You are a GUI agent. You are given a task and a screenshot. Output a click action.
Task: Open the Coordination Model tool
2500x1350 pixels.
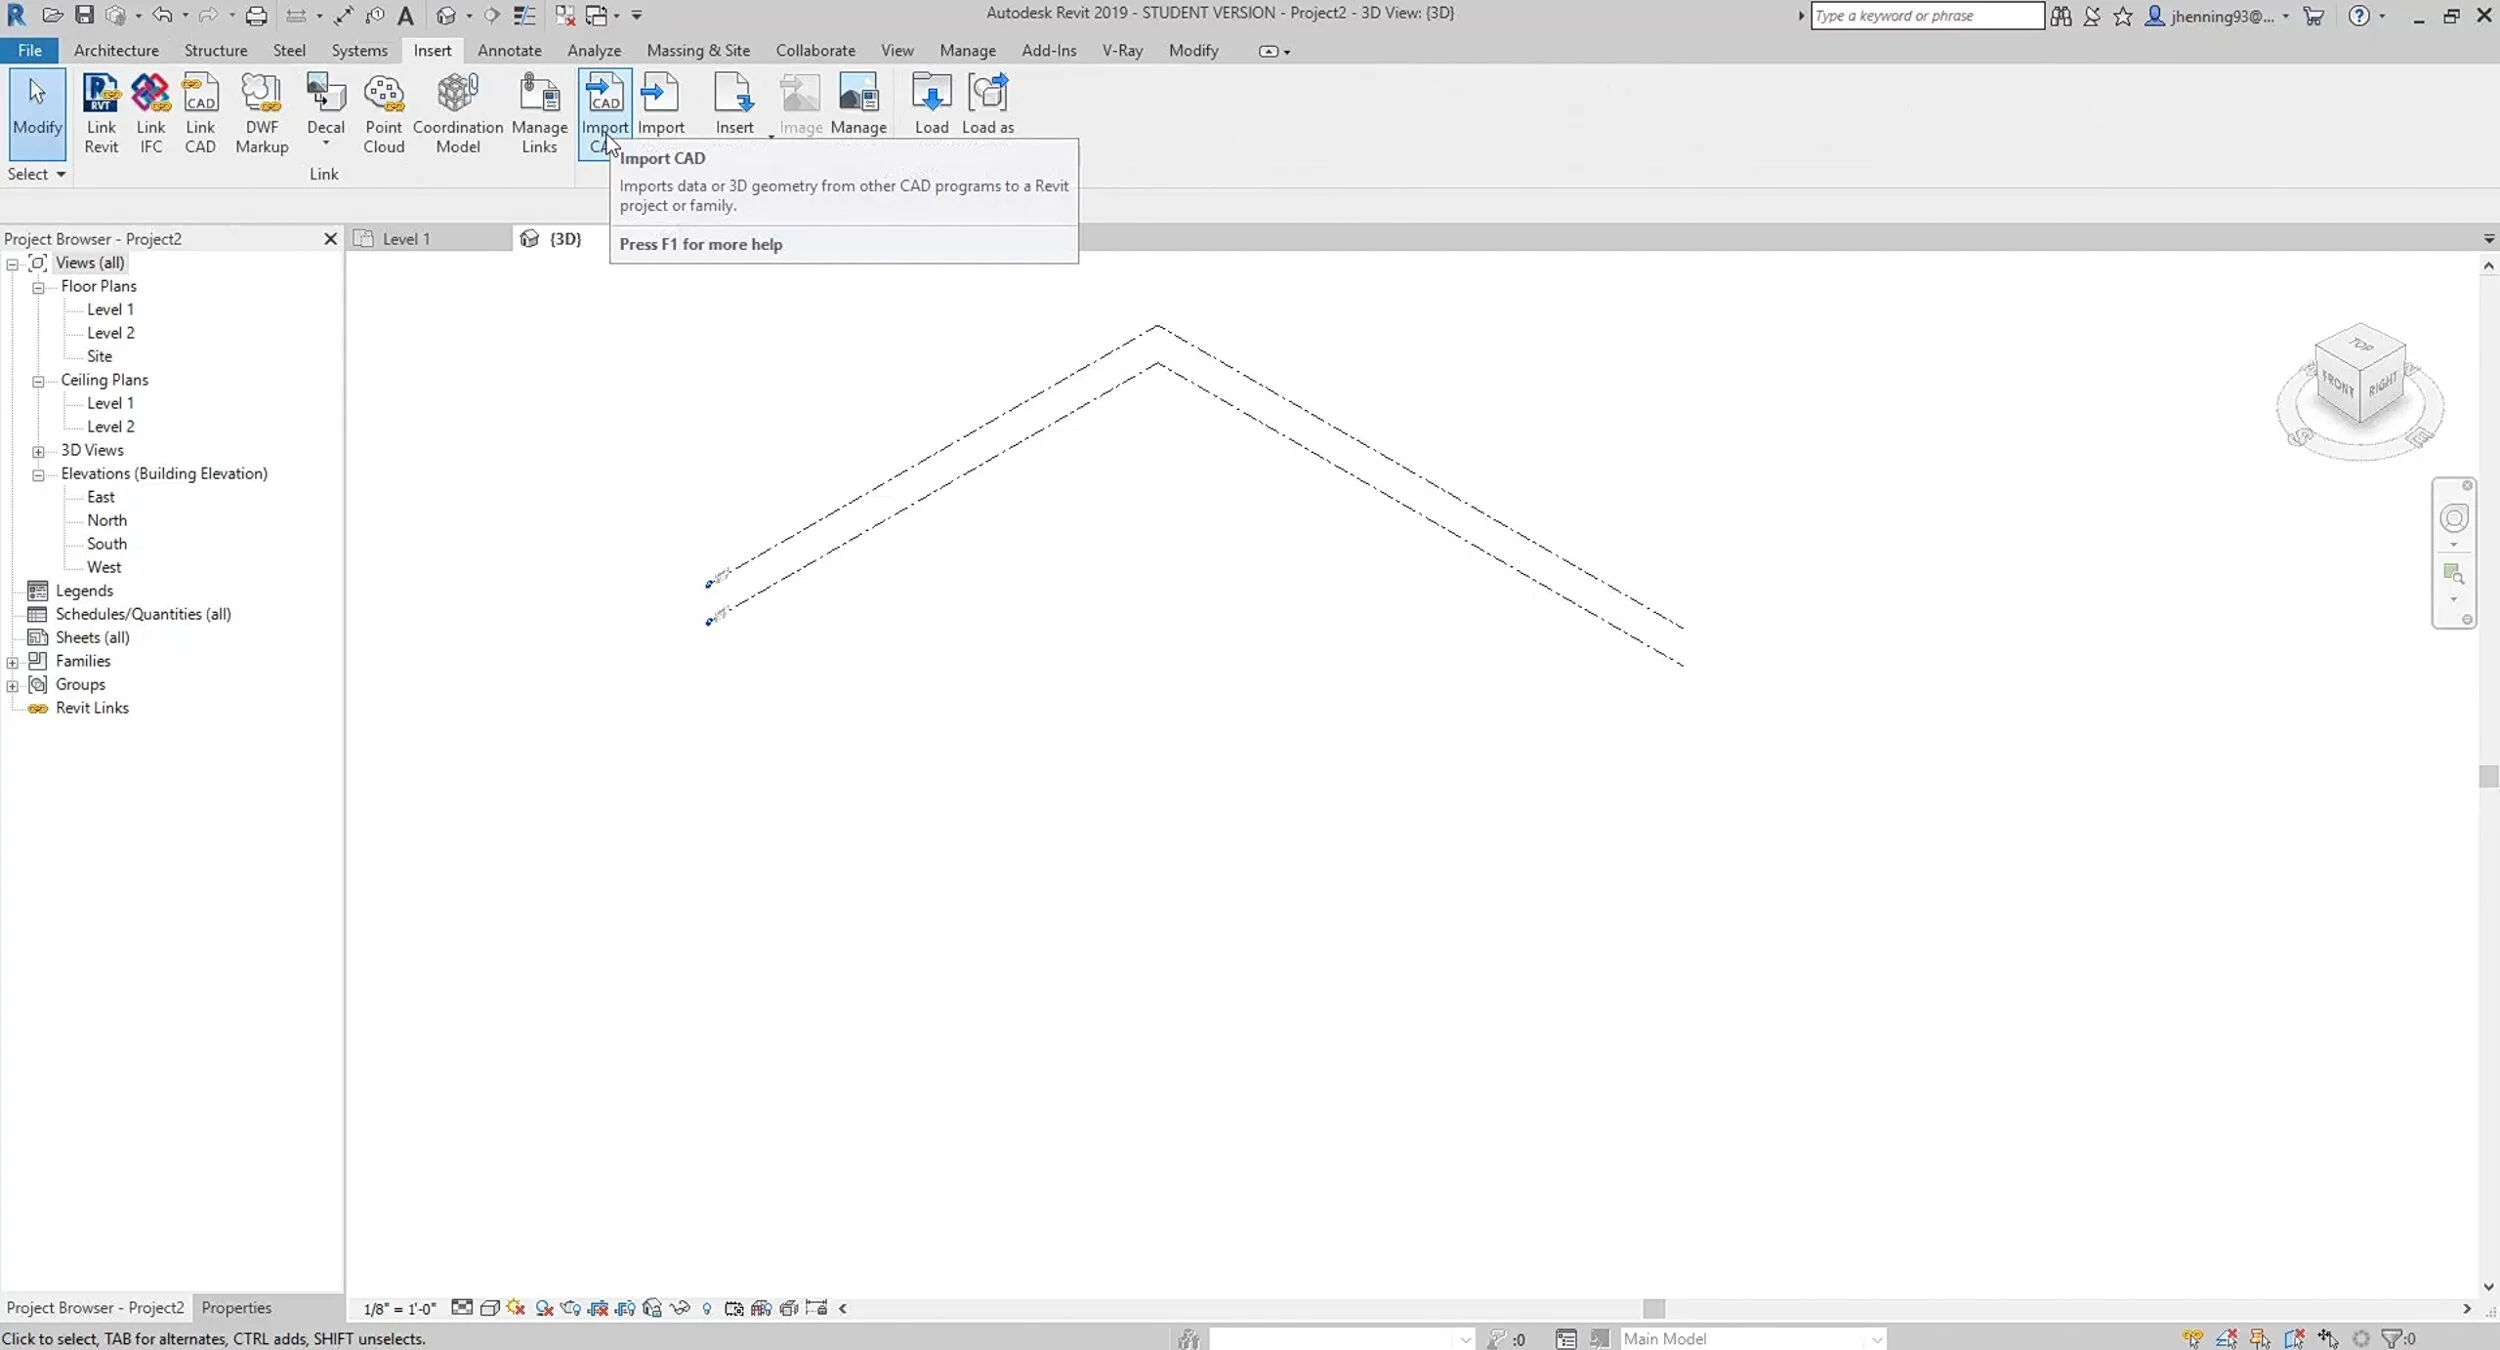click(458, 113)
